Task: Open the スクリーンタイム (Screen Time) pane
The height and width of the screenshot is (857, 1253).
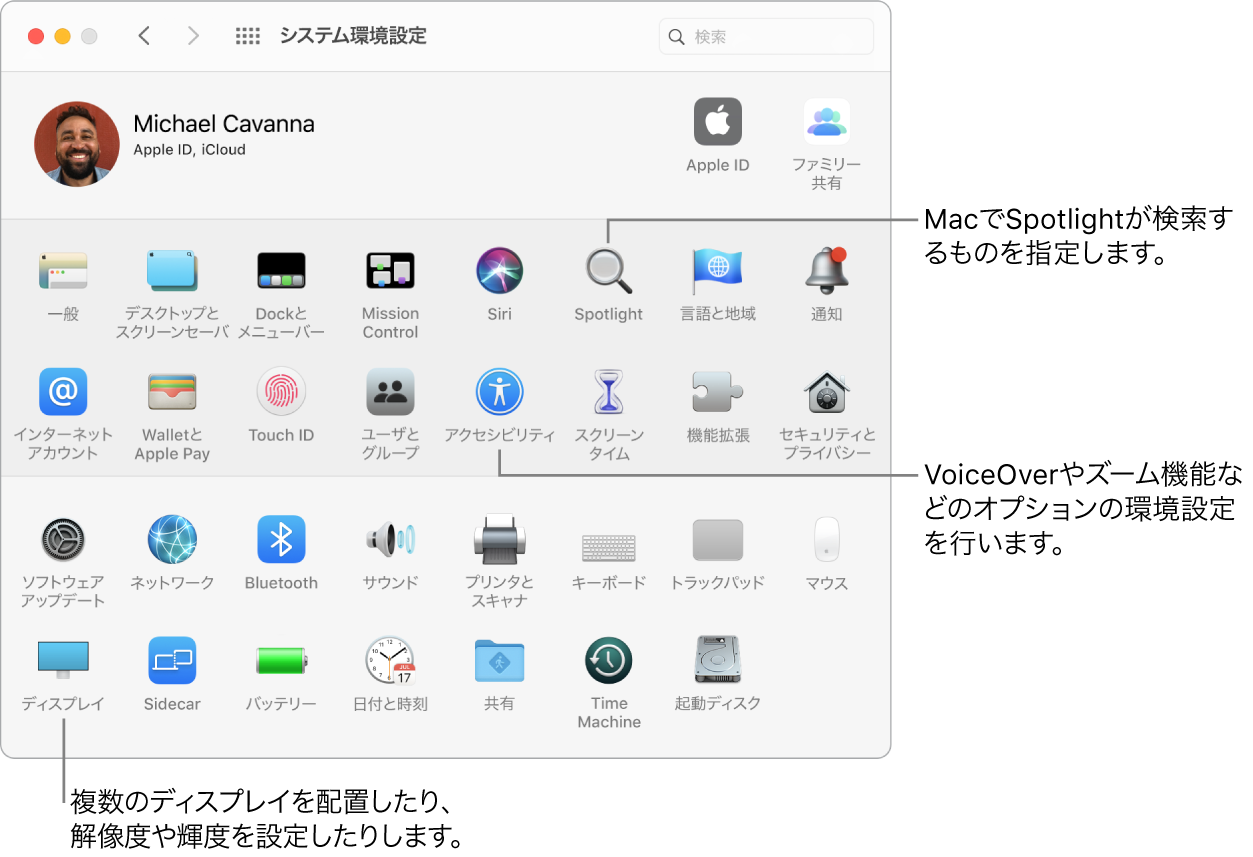Action: (608, 392)
